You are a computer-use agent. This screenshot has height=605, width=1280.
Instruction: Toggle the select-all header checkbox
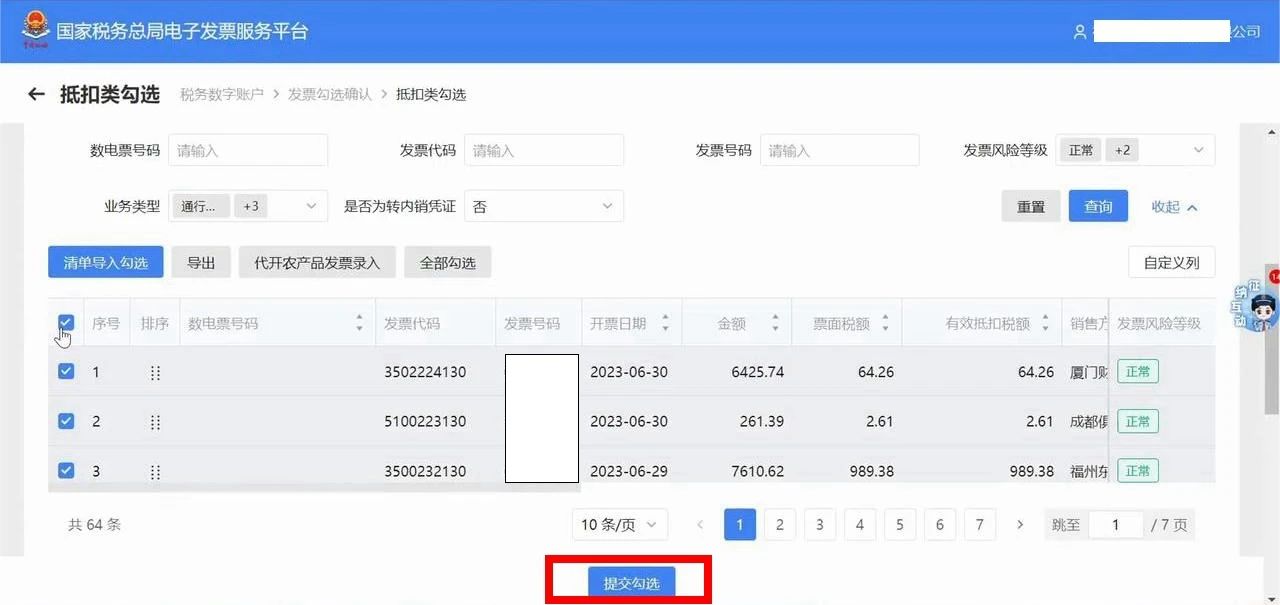coord(66,322)
